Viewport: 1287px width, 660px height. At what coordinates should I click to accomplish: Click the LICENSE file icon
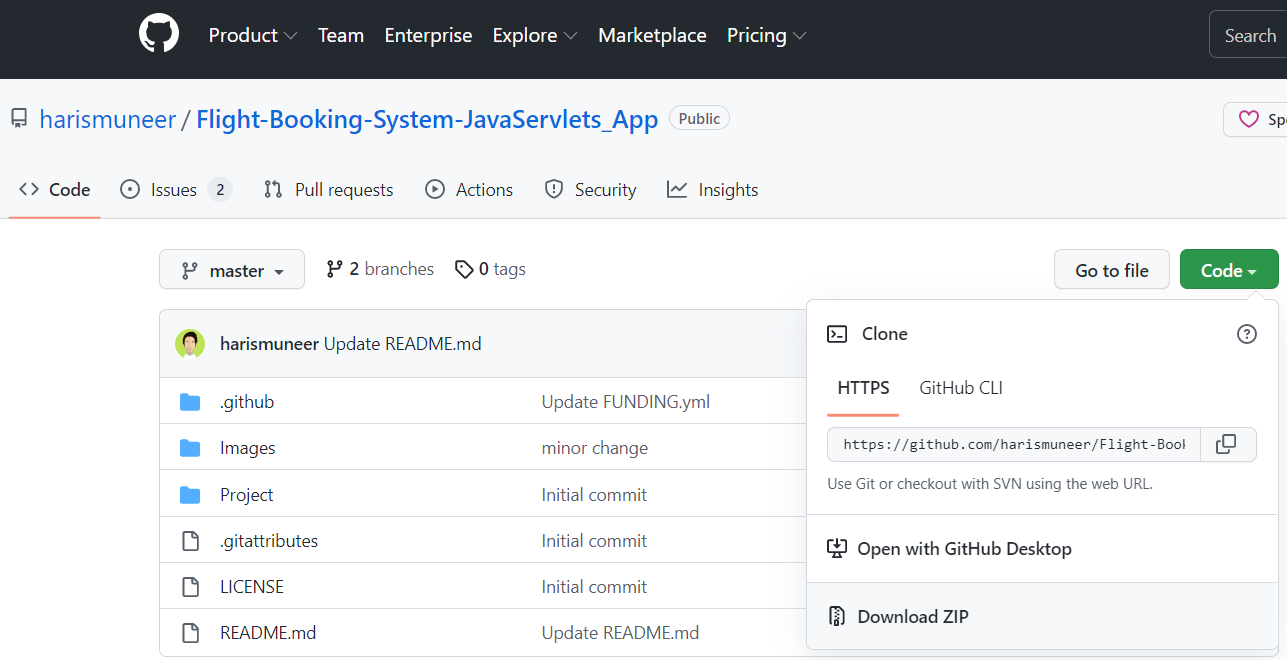coord(190,587)
